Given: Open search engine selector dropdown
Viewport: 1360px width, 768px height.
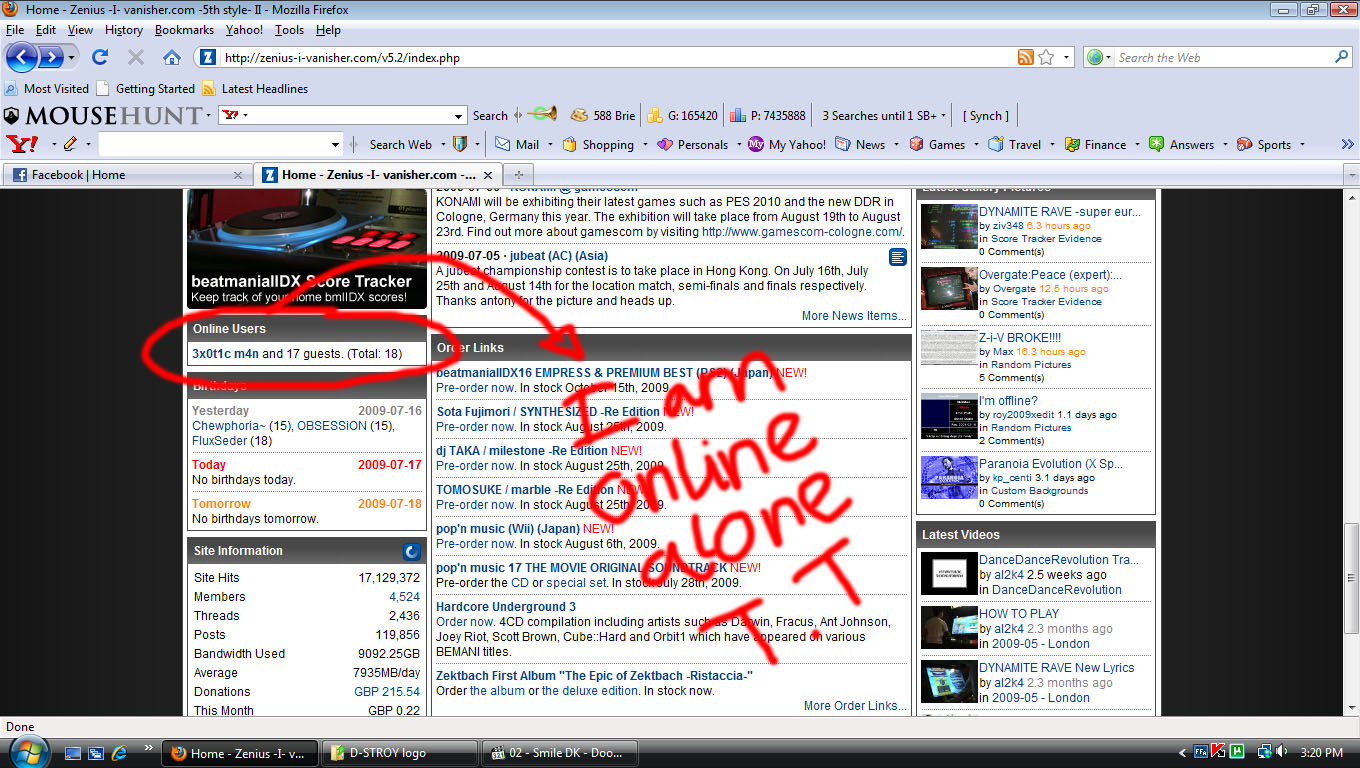Looking at the screenshot, I should [1099, 57].
